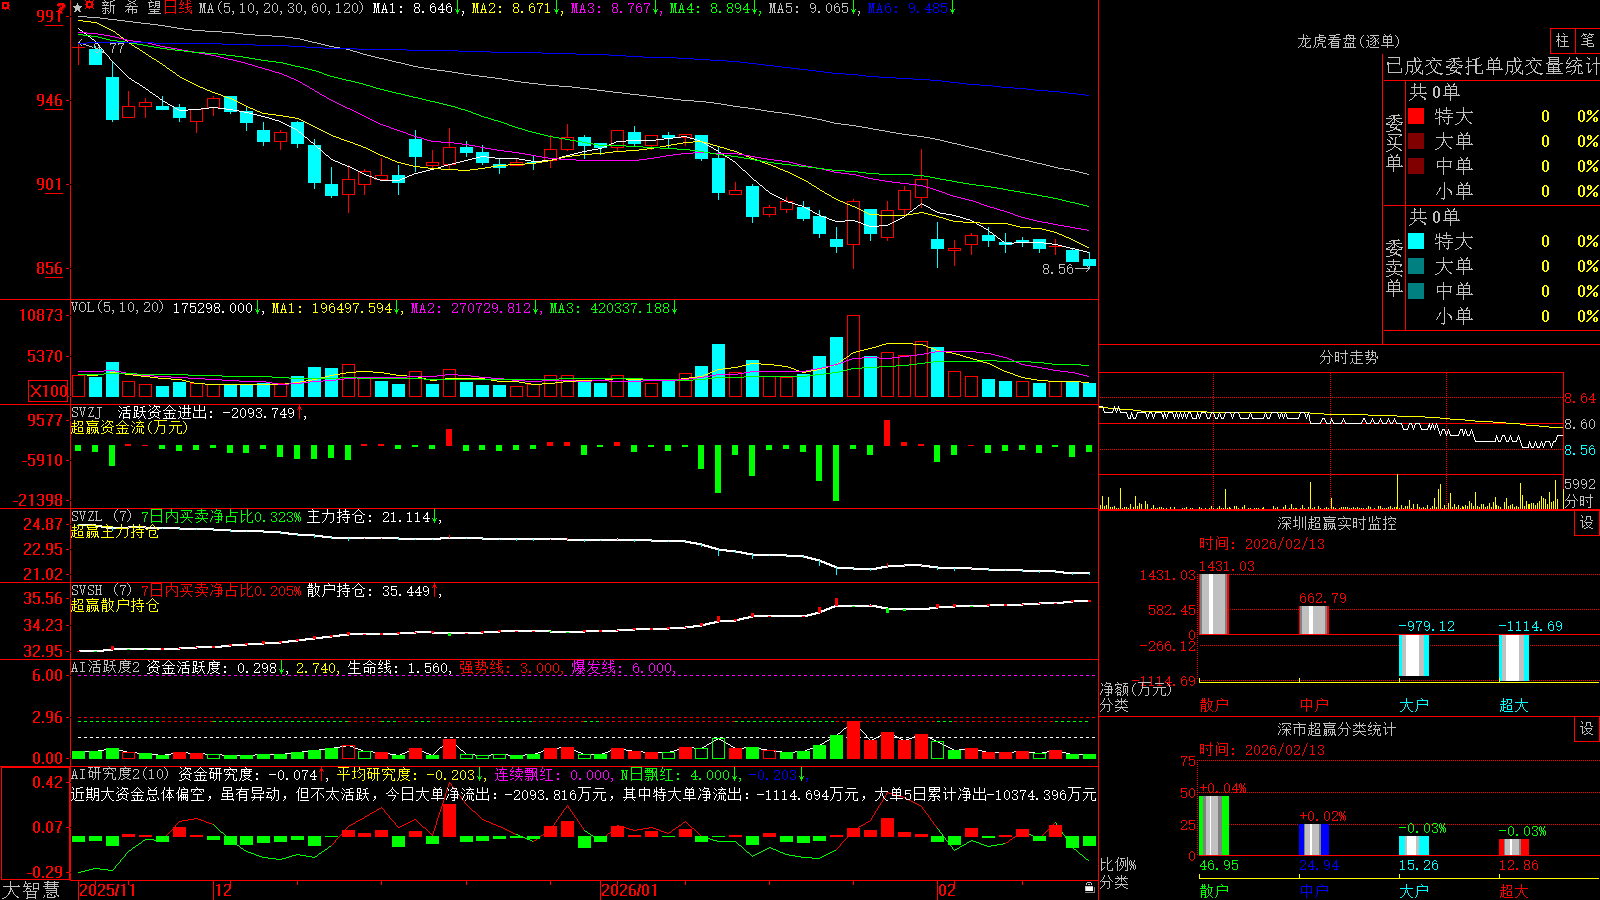Click the X100 volume multiplier box
This screenshot has height=900, width=1600.
[48, 391]
